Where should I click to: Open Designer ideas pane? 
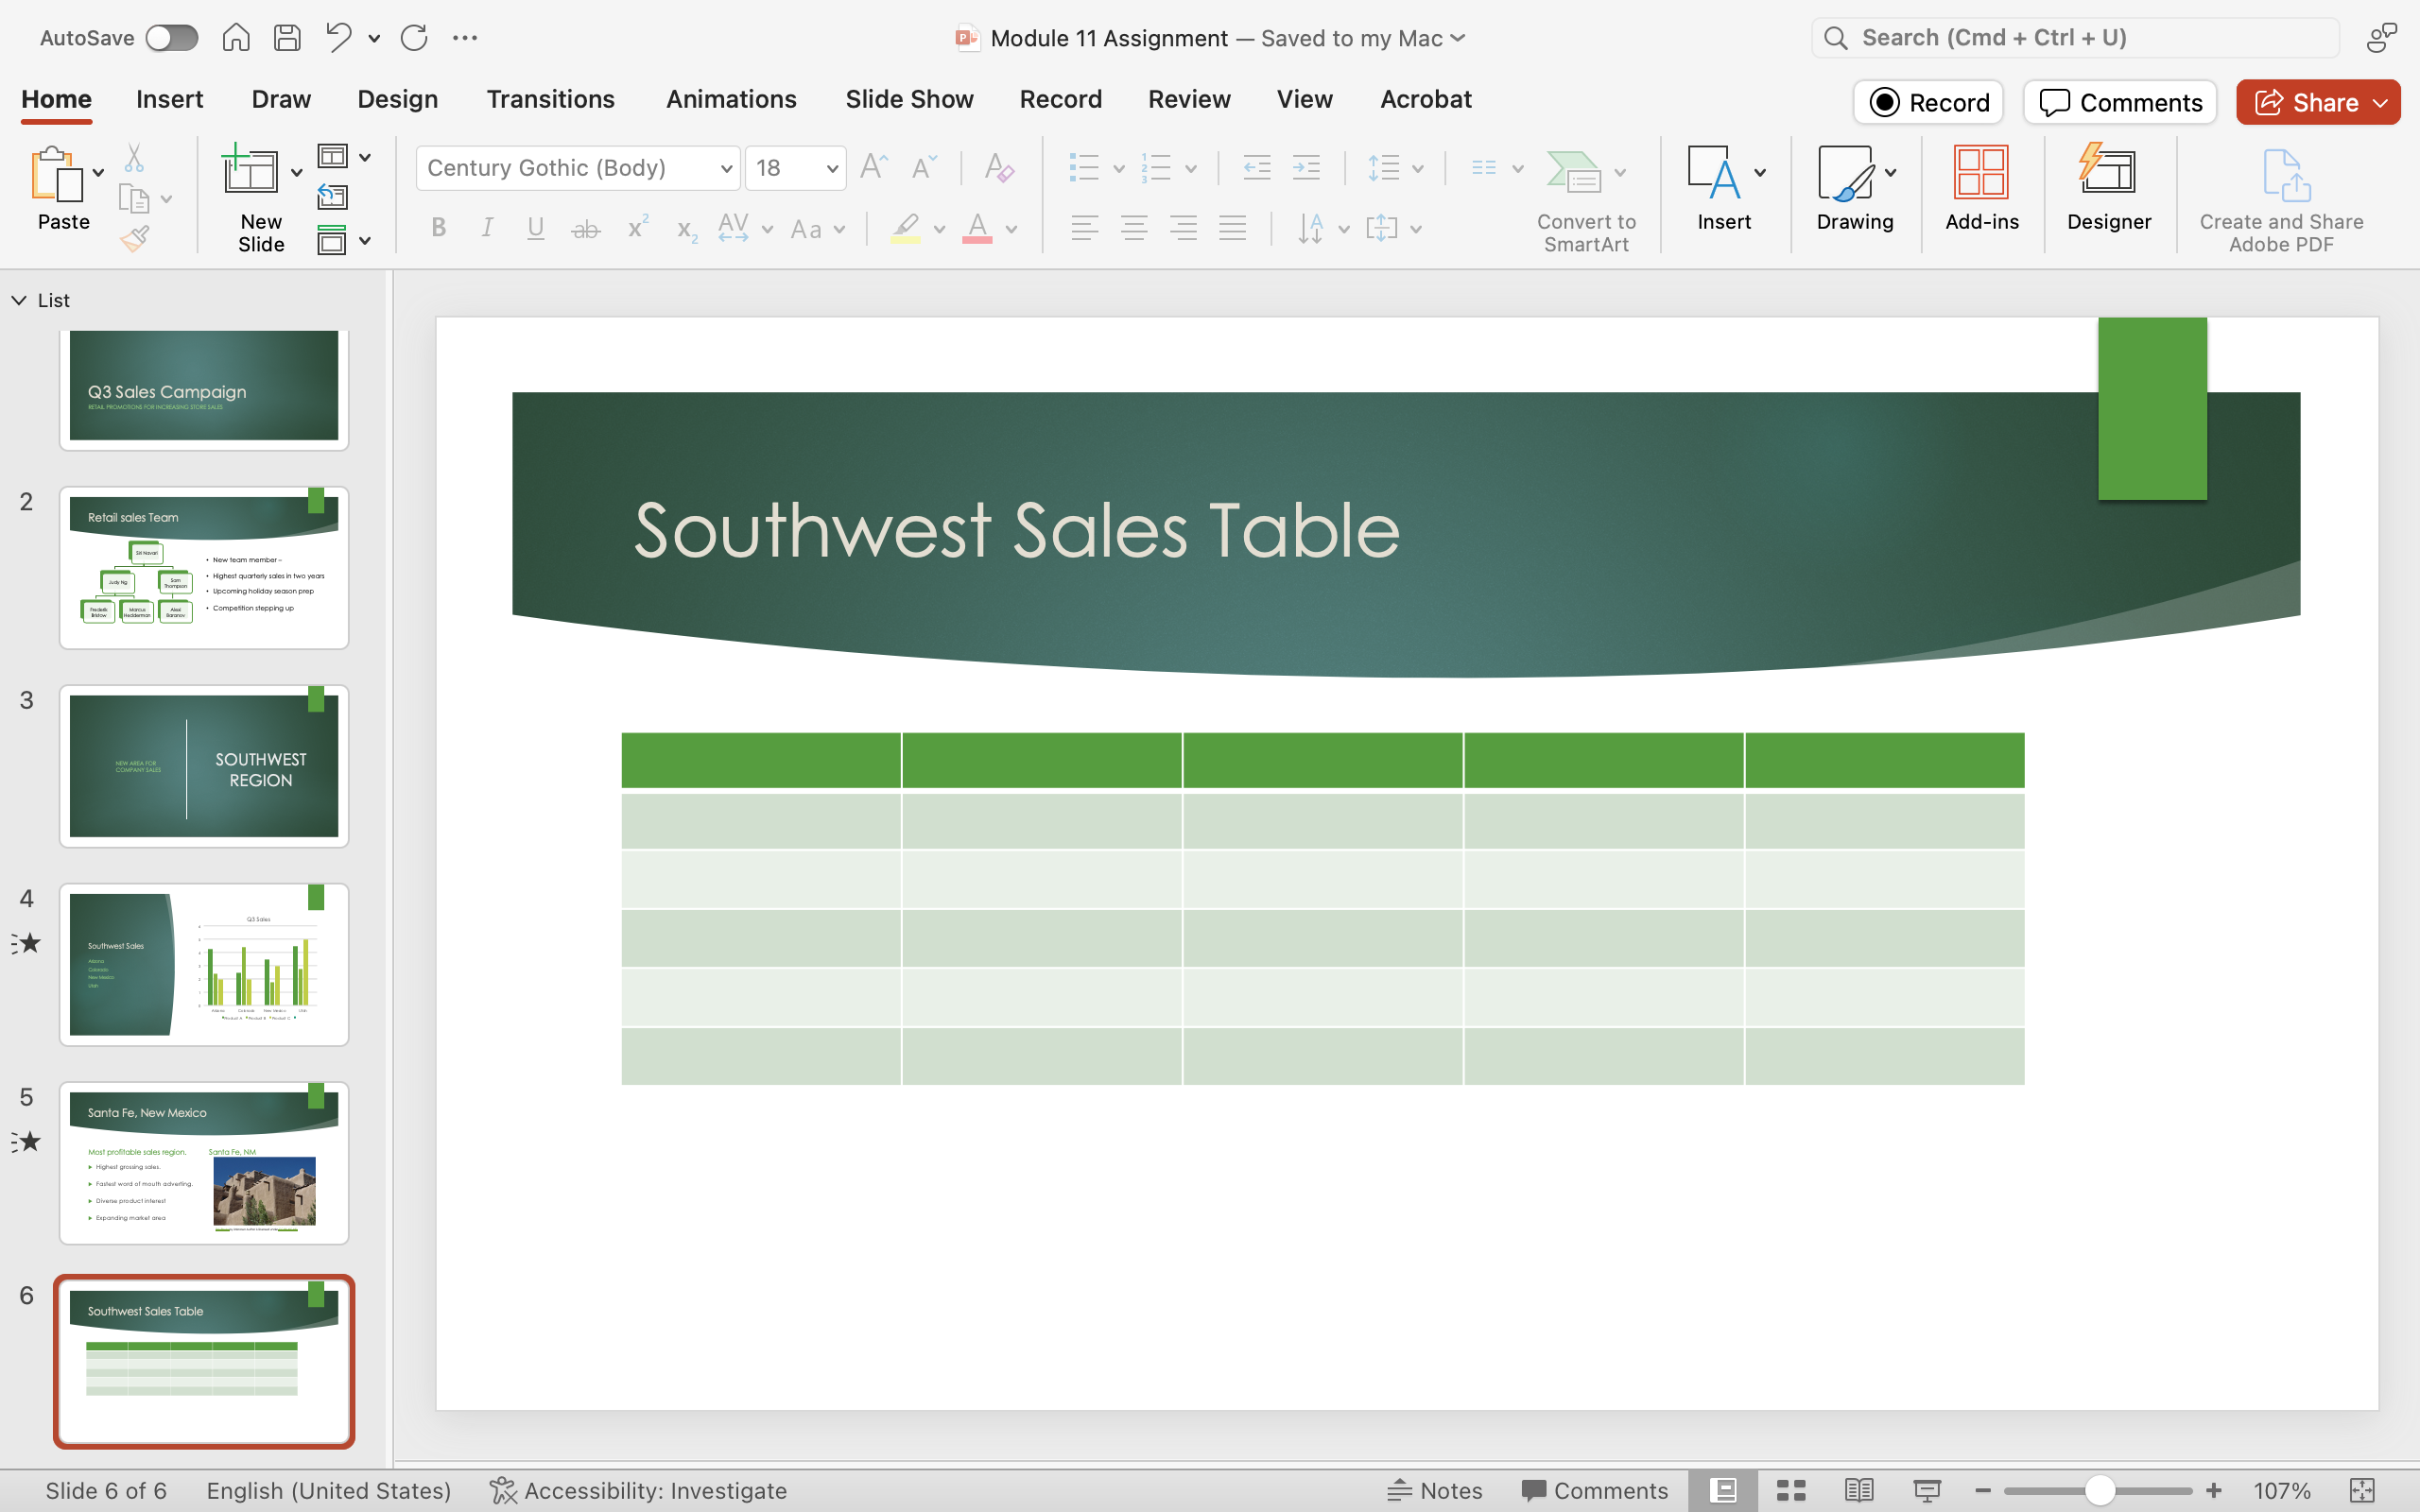point(2109,189)
